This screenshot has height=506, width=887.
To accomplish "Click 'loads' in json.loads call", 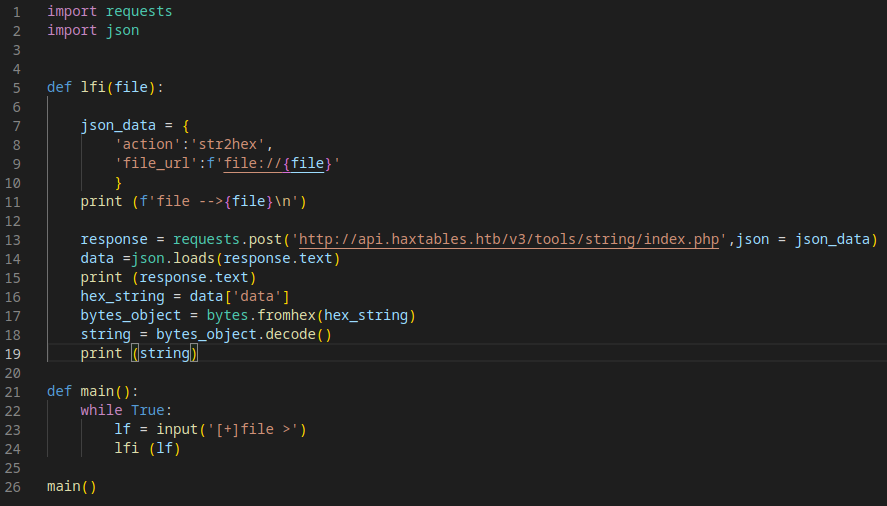I will (x=193, y=259).
